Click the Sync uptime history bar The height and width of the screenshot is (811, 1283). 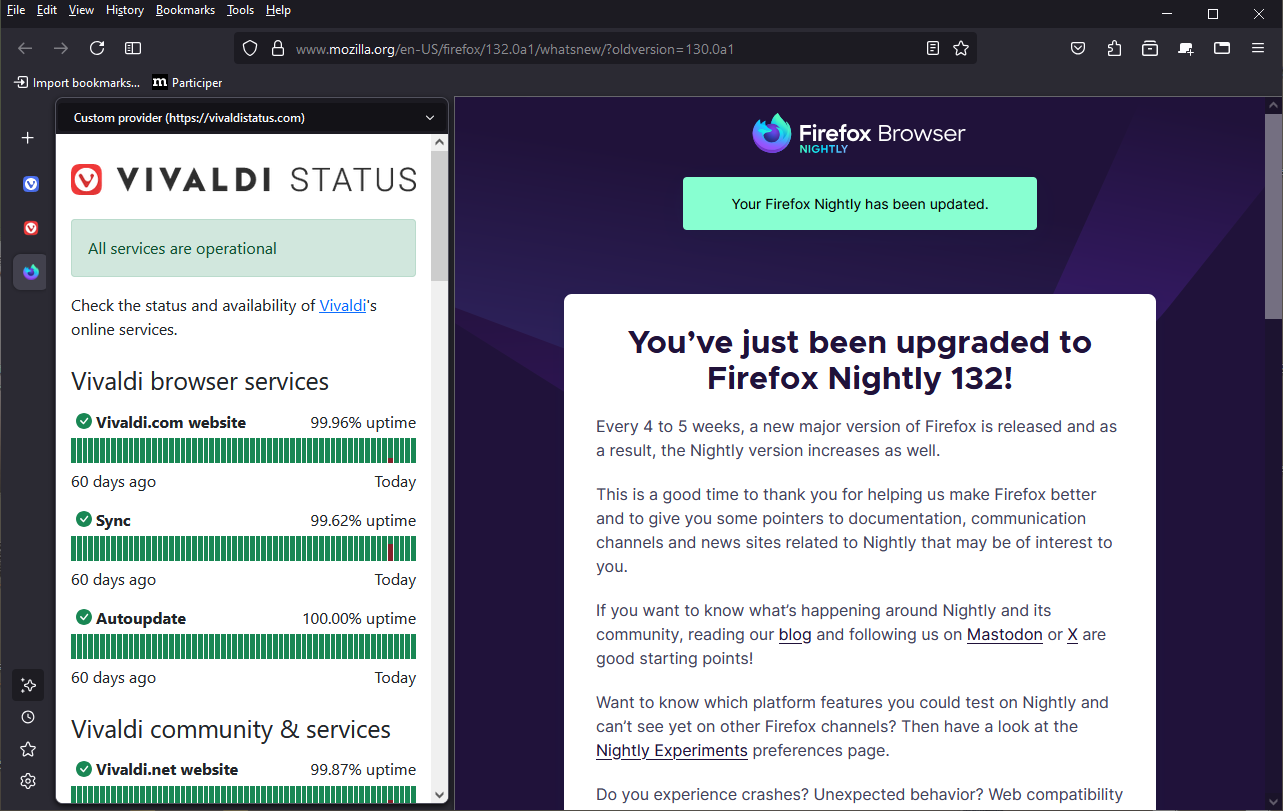tap(243, 549)
